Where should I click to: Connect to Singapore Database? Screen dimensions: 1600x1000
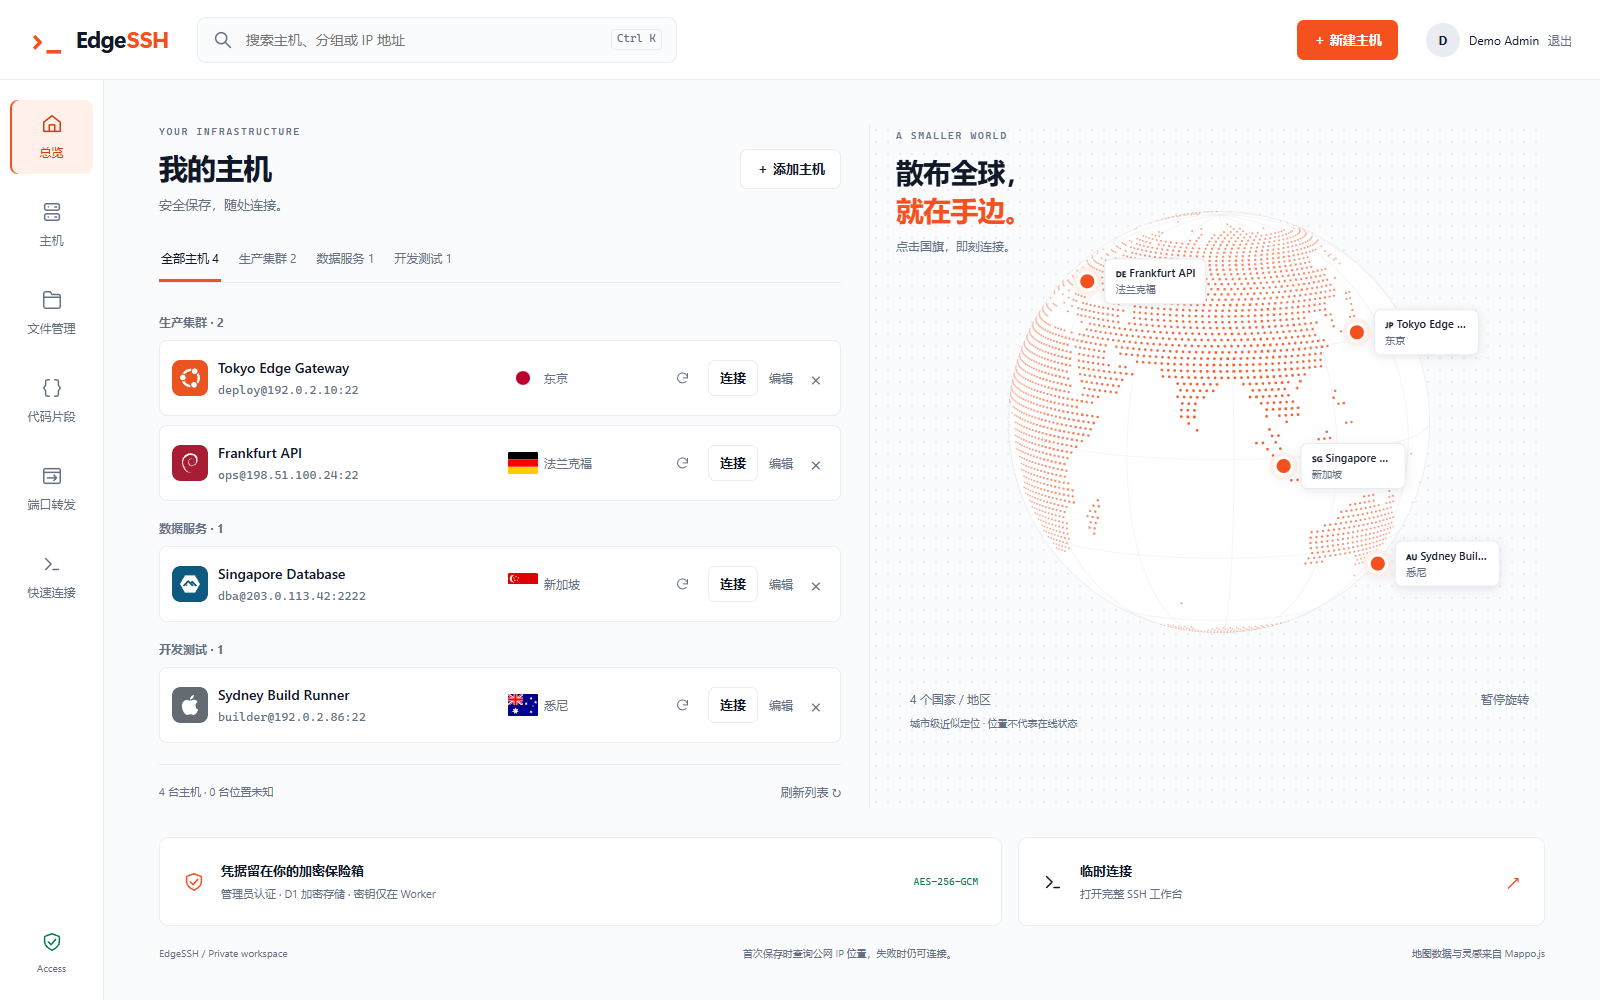click(733, 584)
